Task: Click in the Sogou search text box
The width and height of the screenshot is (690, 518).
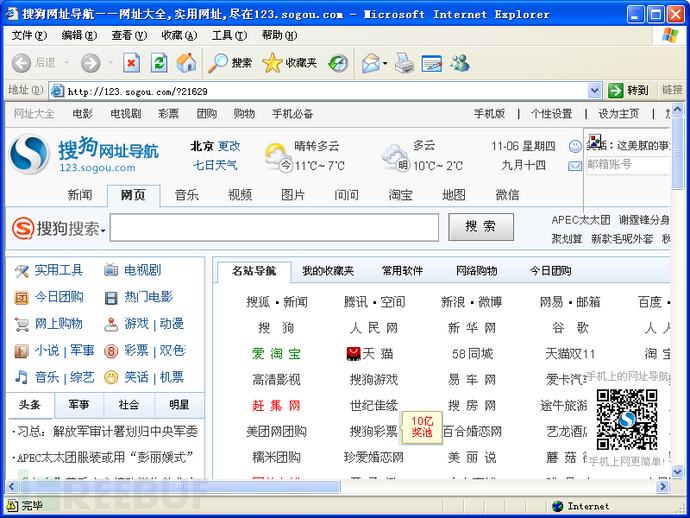Action: coord(274,228)
